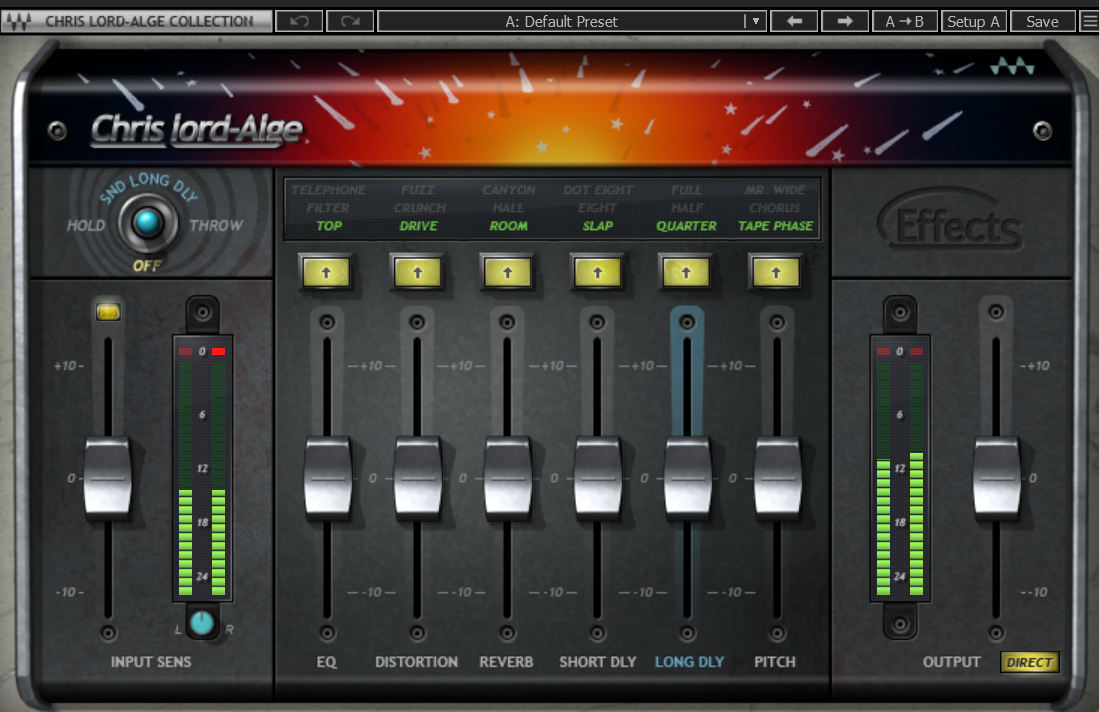Click the Long Dly fader handle
This screenshot has width=1099, height=712.
point(688,478)
